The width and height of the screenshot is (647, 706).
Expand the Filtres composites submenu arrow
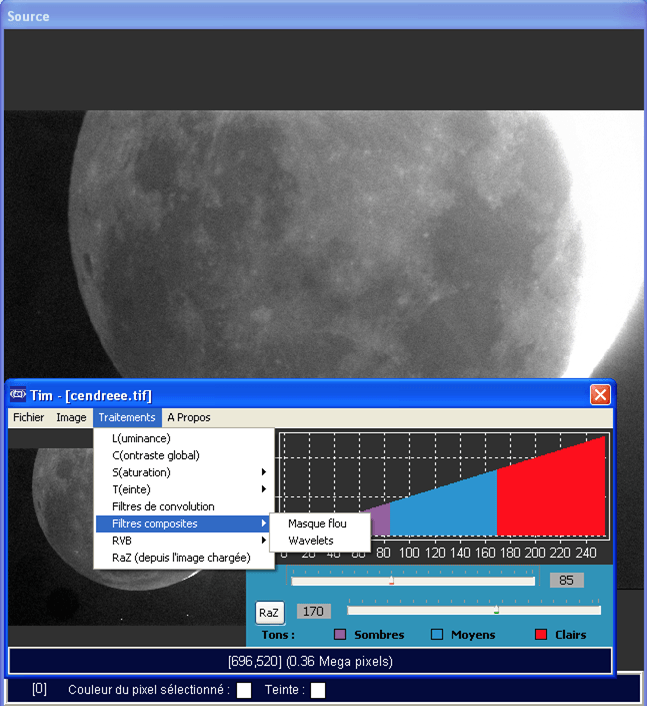click(264, 523)
